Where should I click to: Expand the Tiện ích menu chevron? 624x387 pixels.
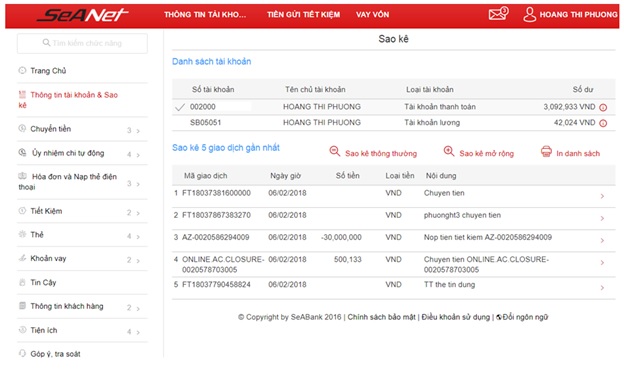click(x=138, y=332)
